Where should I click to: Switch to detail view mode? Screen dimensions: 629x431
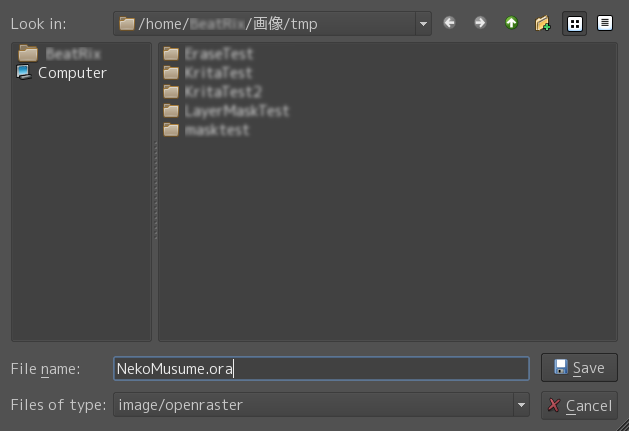pos(605,22)
